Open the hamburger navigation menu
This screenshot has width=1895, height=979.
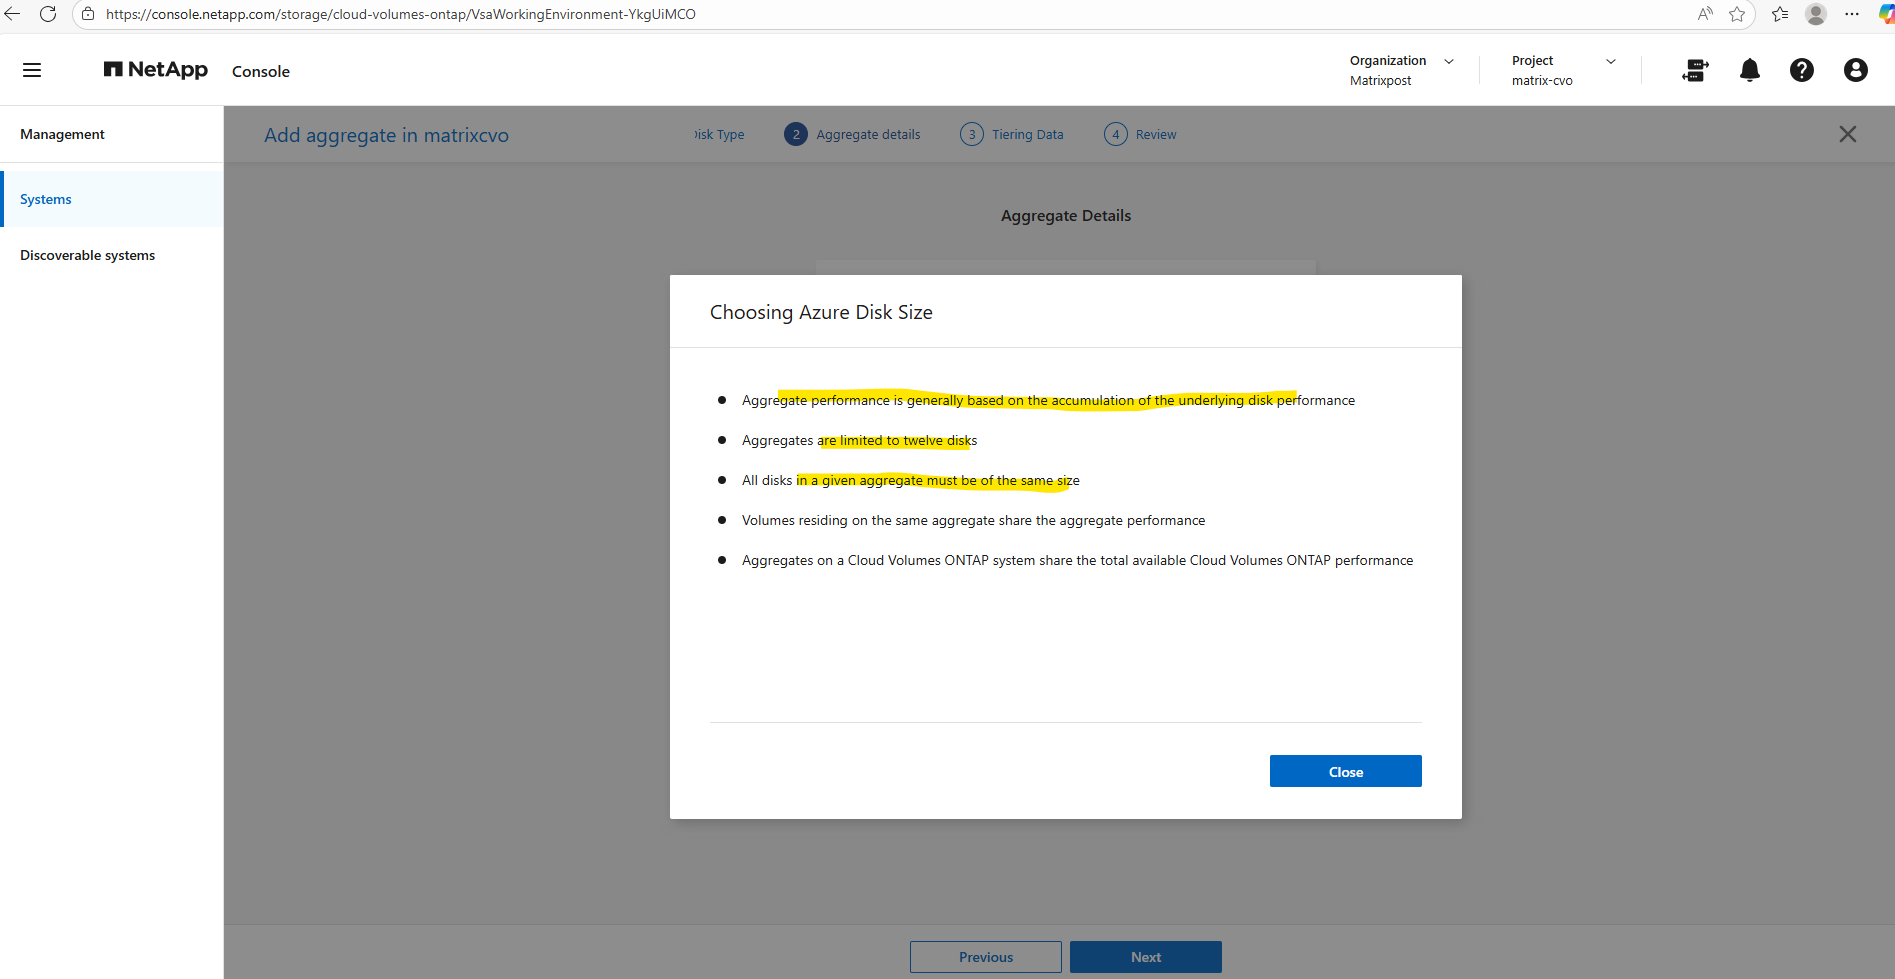point(32,70)
